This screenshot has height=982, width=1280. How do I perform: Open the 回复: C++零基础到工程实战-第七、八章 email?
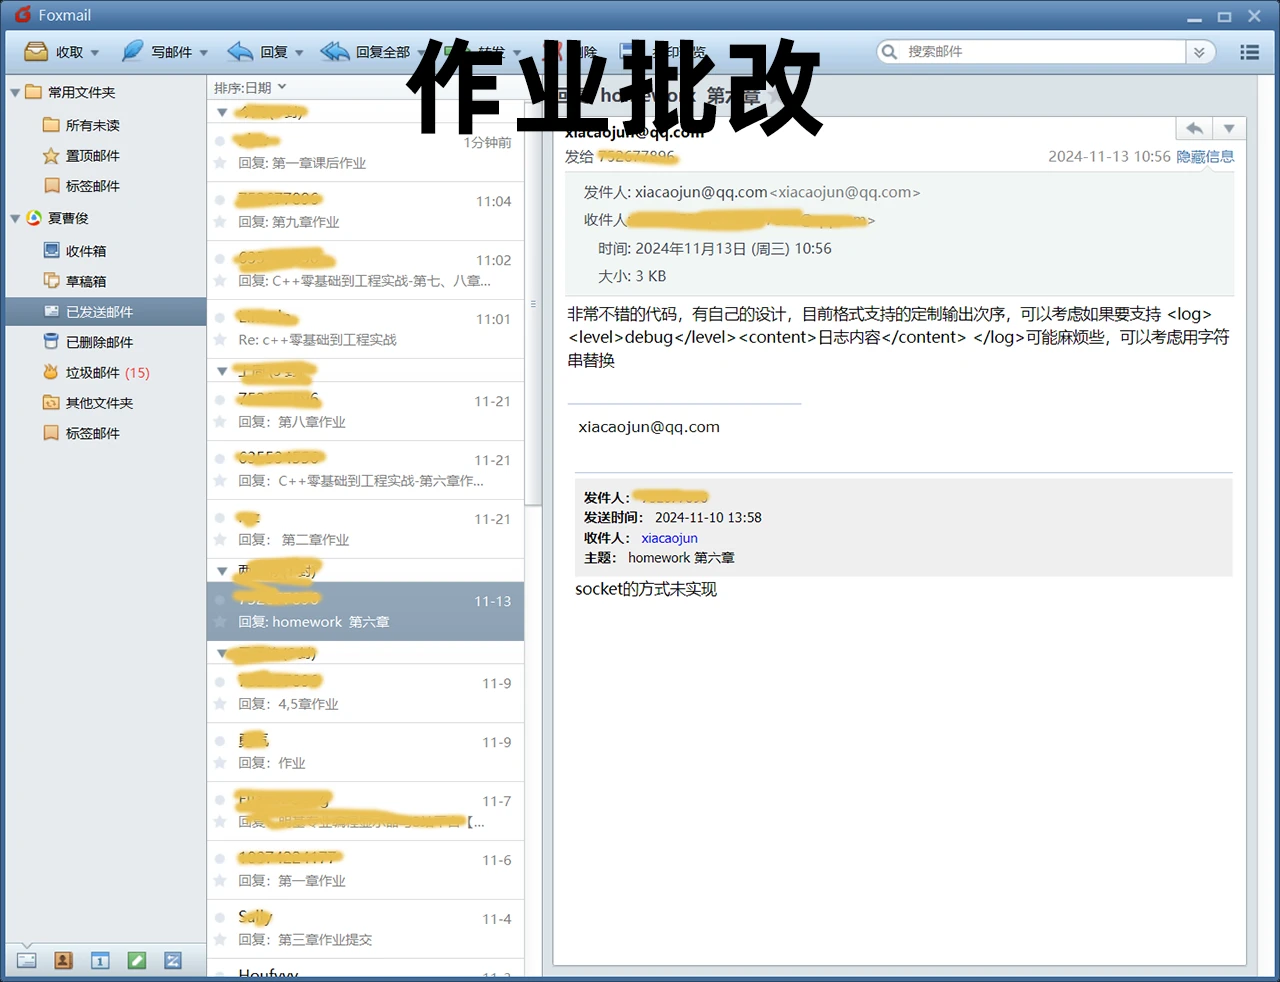point(365,270)
